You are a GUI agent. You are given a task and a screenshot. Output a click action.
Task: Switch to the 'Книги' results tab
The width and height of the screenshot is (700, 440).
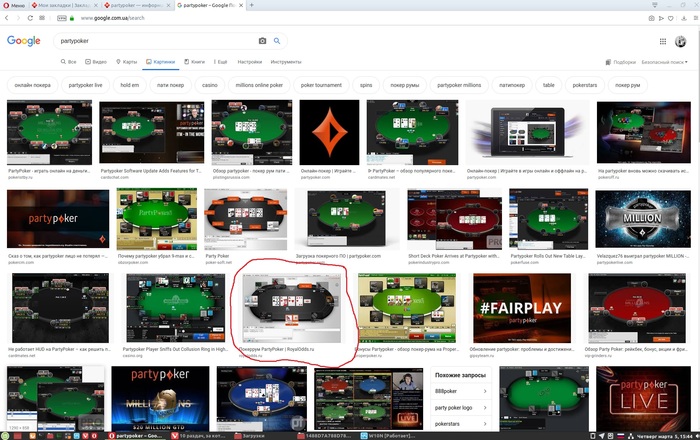(195, 62)
